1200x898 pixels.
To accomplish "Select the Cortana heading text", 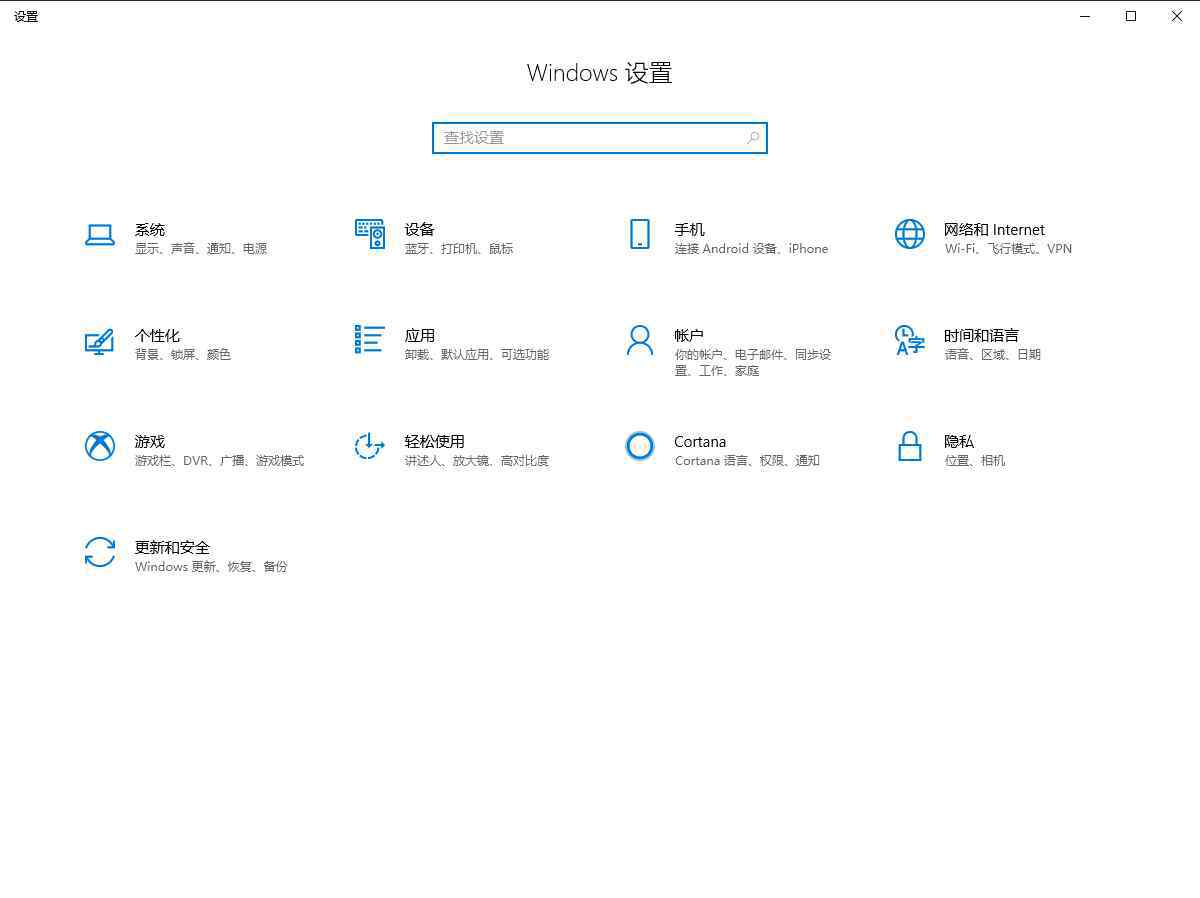I will pyautogui.click(x=700, y=442).
